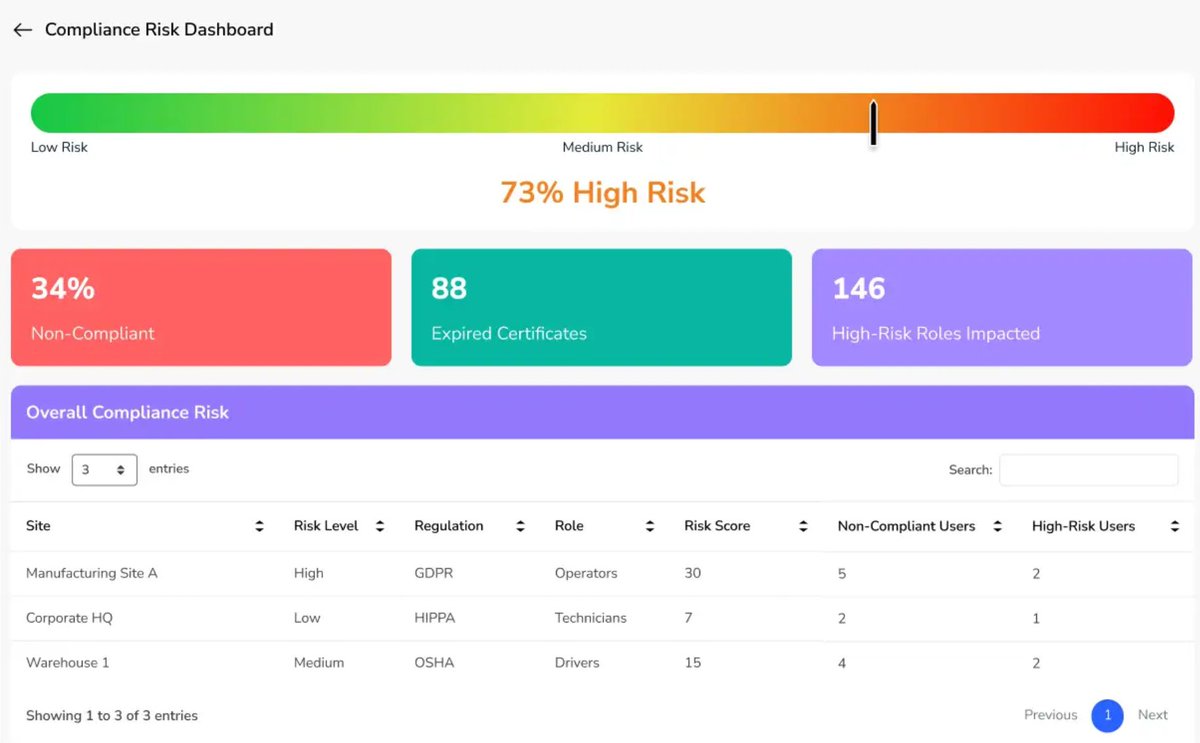This screenshot has width=1200, height=743.
Task: Click the red High Risk gauge end
Action: tap(1155, 113)
